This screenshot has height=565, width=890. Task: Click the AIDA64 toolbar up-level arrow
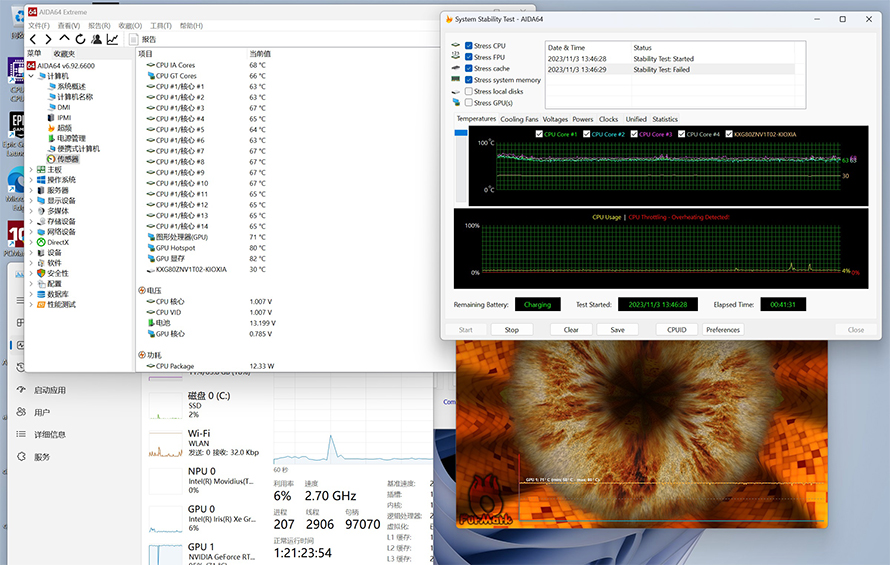point(64,39)
